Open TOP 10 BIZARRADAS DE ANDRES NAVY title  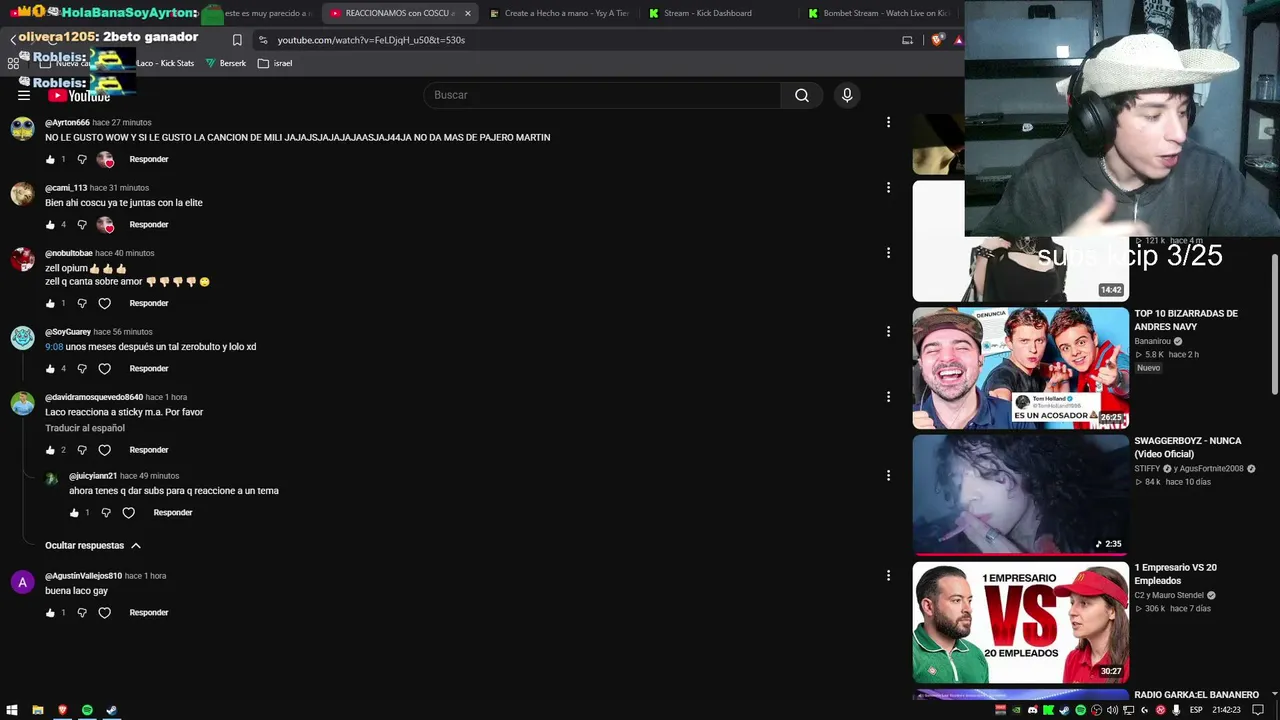click(x=1186, y=319)
